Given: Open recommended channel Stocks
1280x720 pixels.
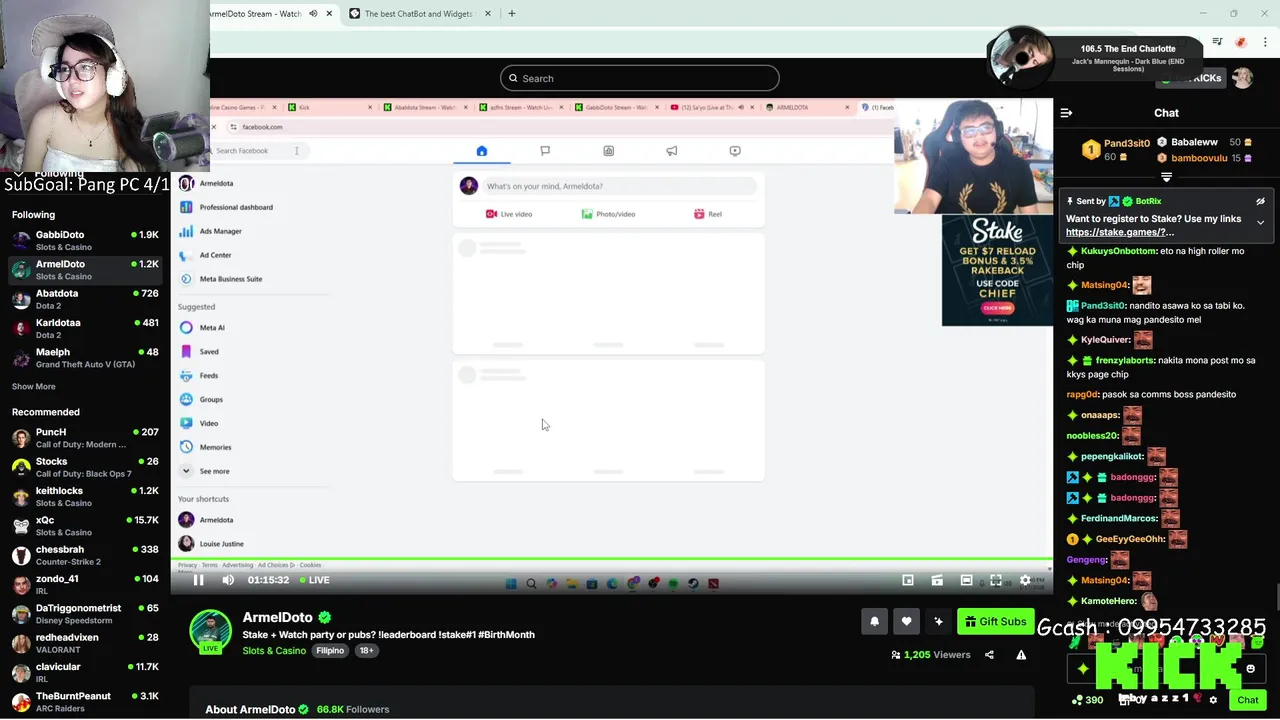Looking at the screenshot, I should click(x=85, y=467).
